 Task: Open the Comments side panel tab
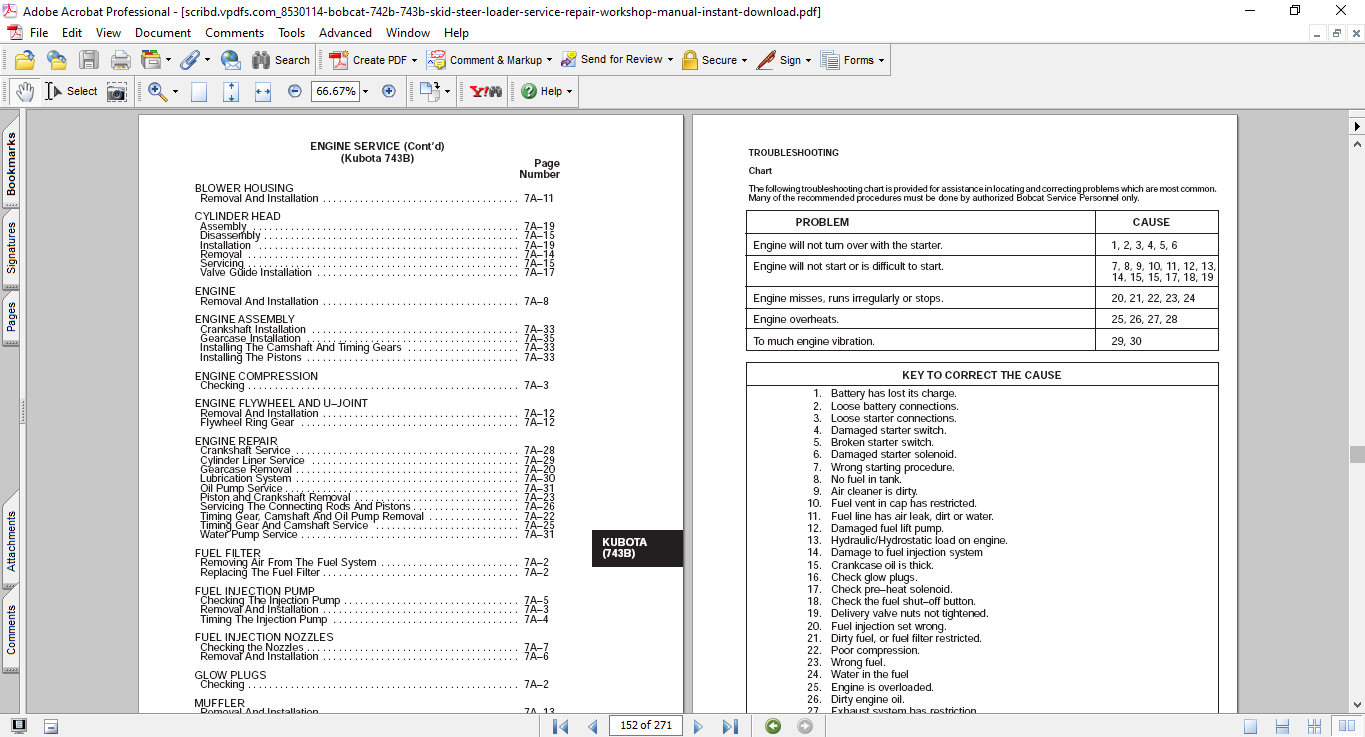click(x=11, y=629)
